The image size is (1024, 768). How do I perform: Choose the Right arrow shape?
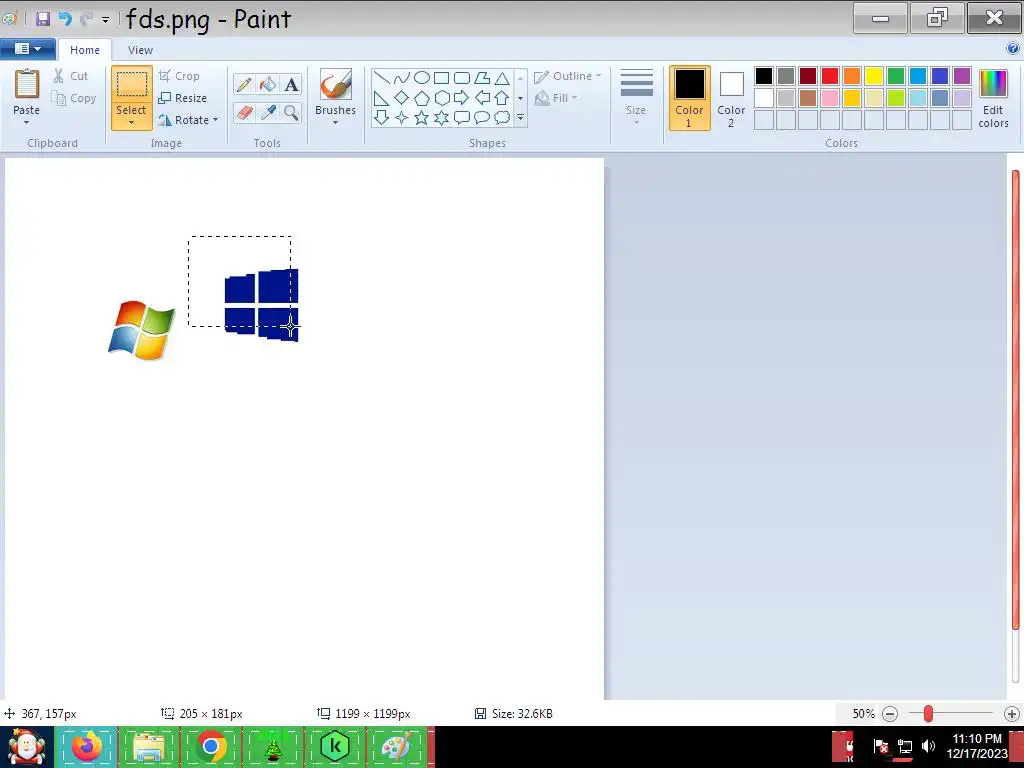pos(462,98)
